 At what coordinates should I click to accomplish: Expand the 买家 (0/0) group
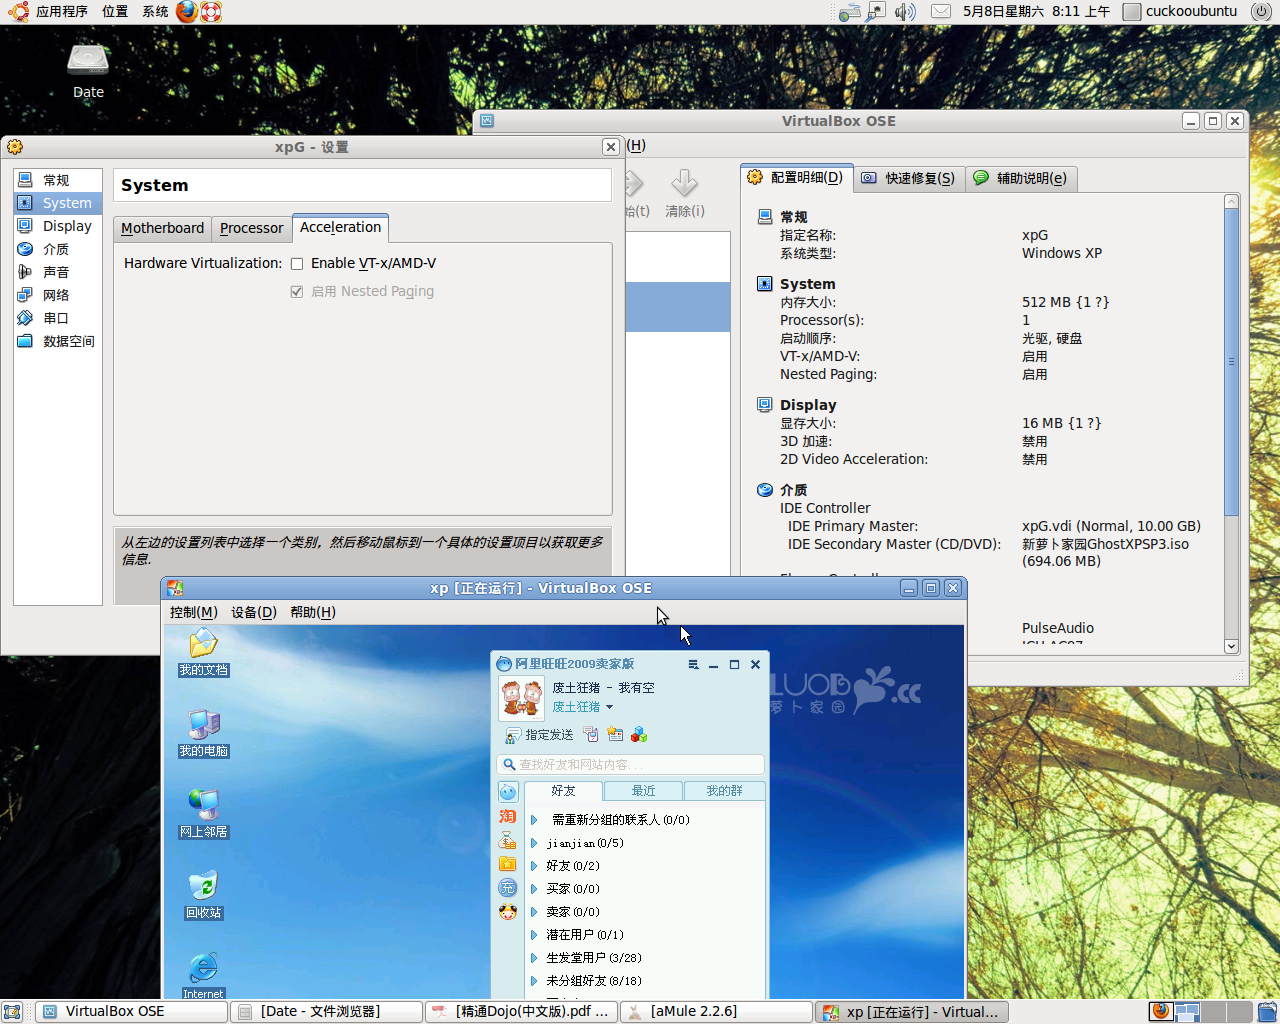534,889
